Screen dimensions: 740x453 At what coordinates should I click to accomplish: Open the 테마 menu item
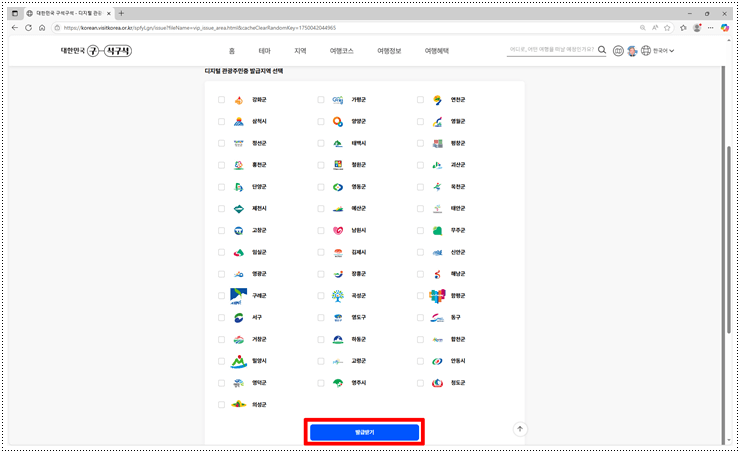tap(264, 51)
